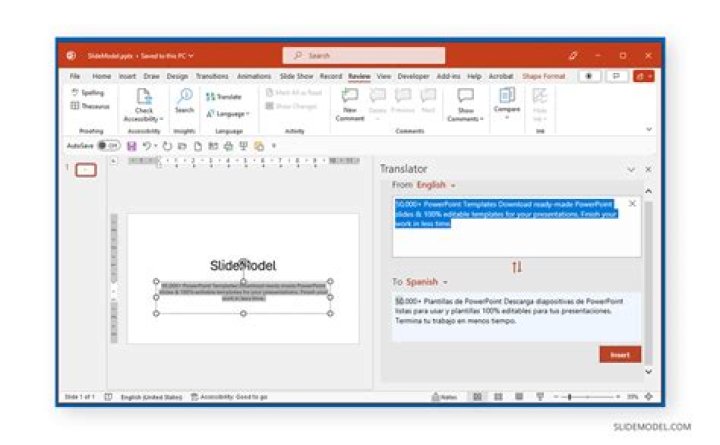
Task: Open the Check Accessibility tool
Action: coord(144,105)
